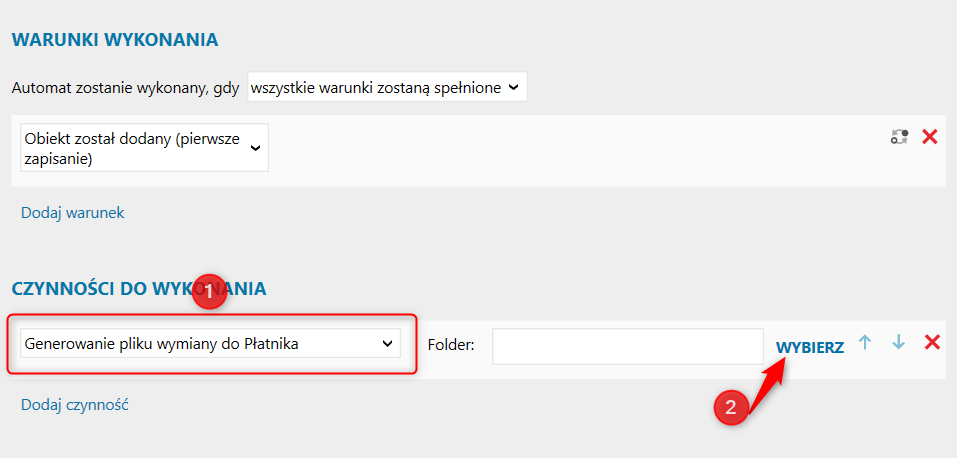Screen dimensions: 957x458
Task: Click the red arrow pointing to WYBIERZ
Action: (768, 387)
